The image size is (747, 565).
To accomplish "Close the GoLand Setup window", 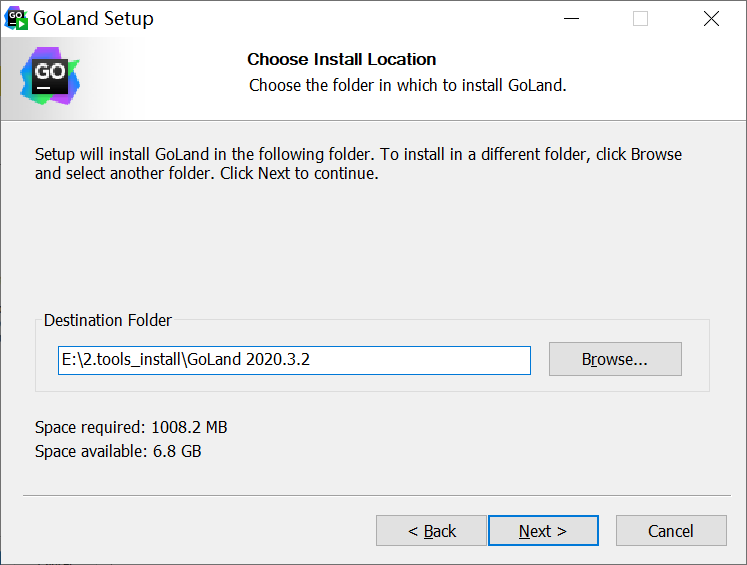I will coord(711,18).
